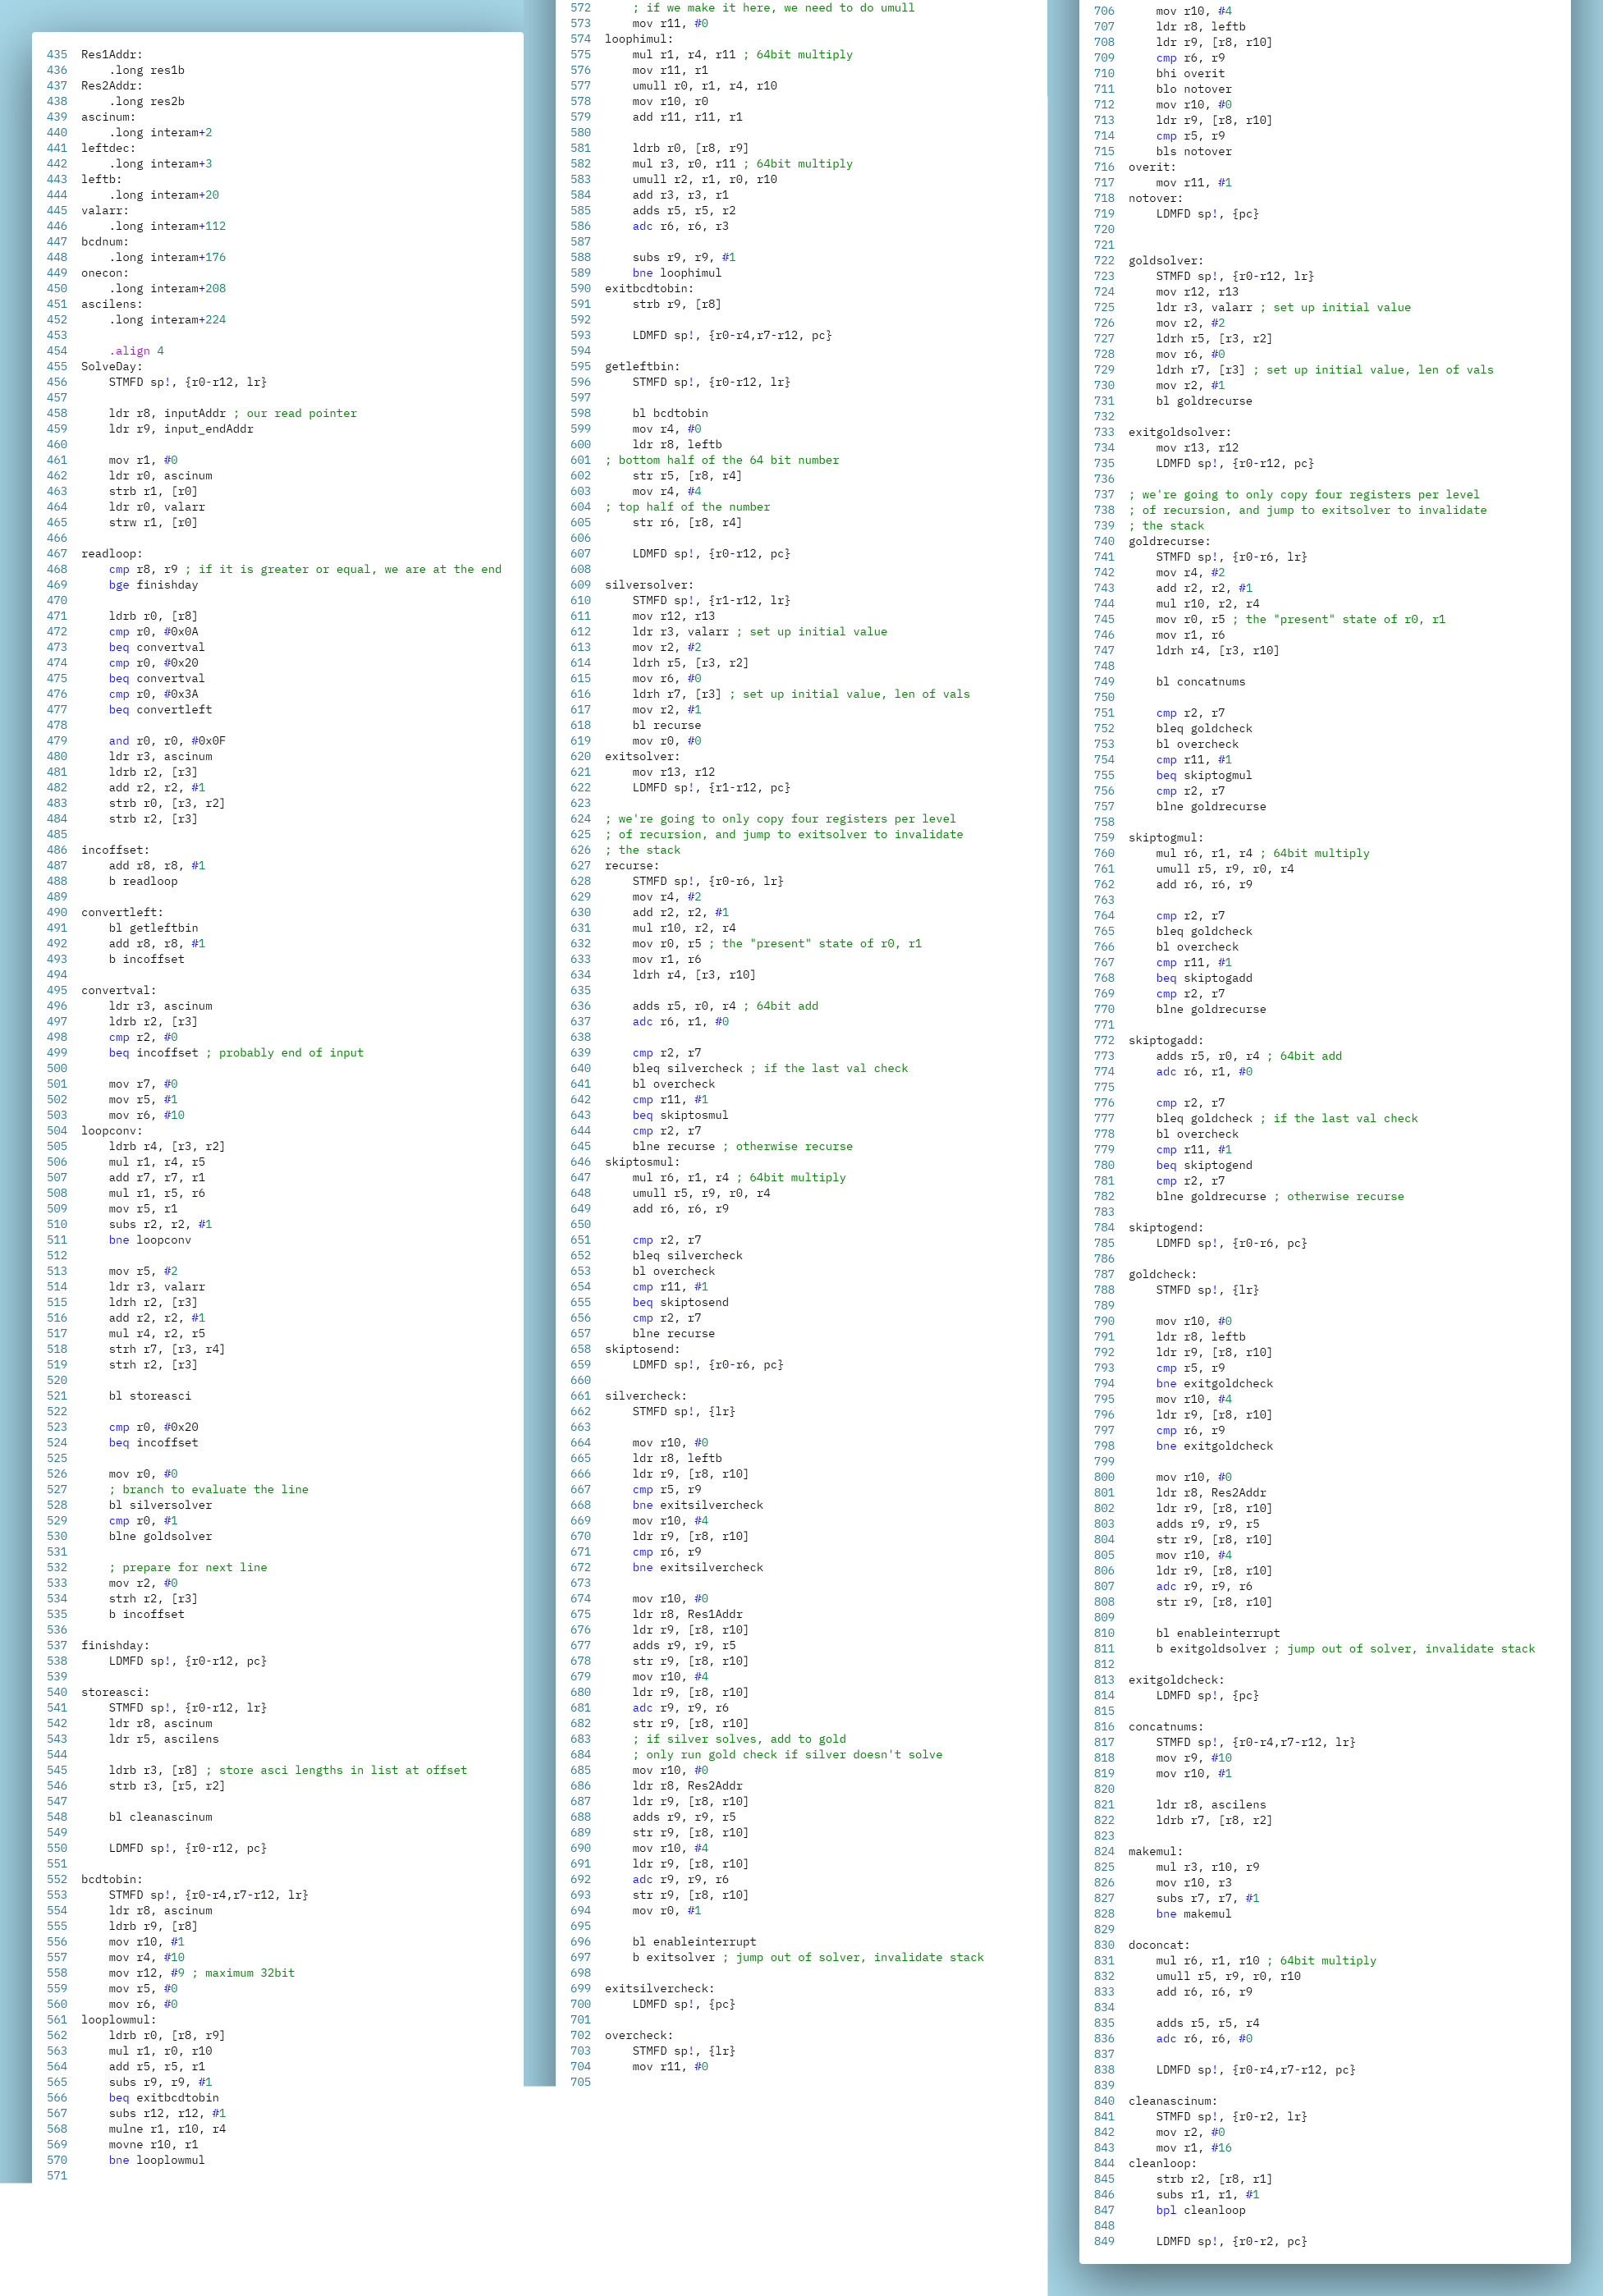Click line number 849

(x=1104, y=2241)
